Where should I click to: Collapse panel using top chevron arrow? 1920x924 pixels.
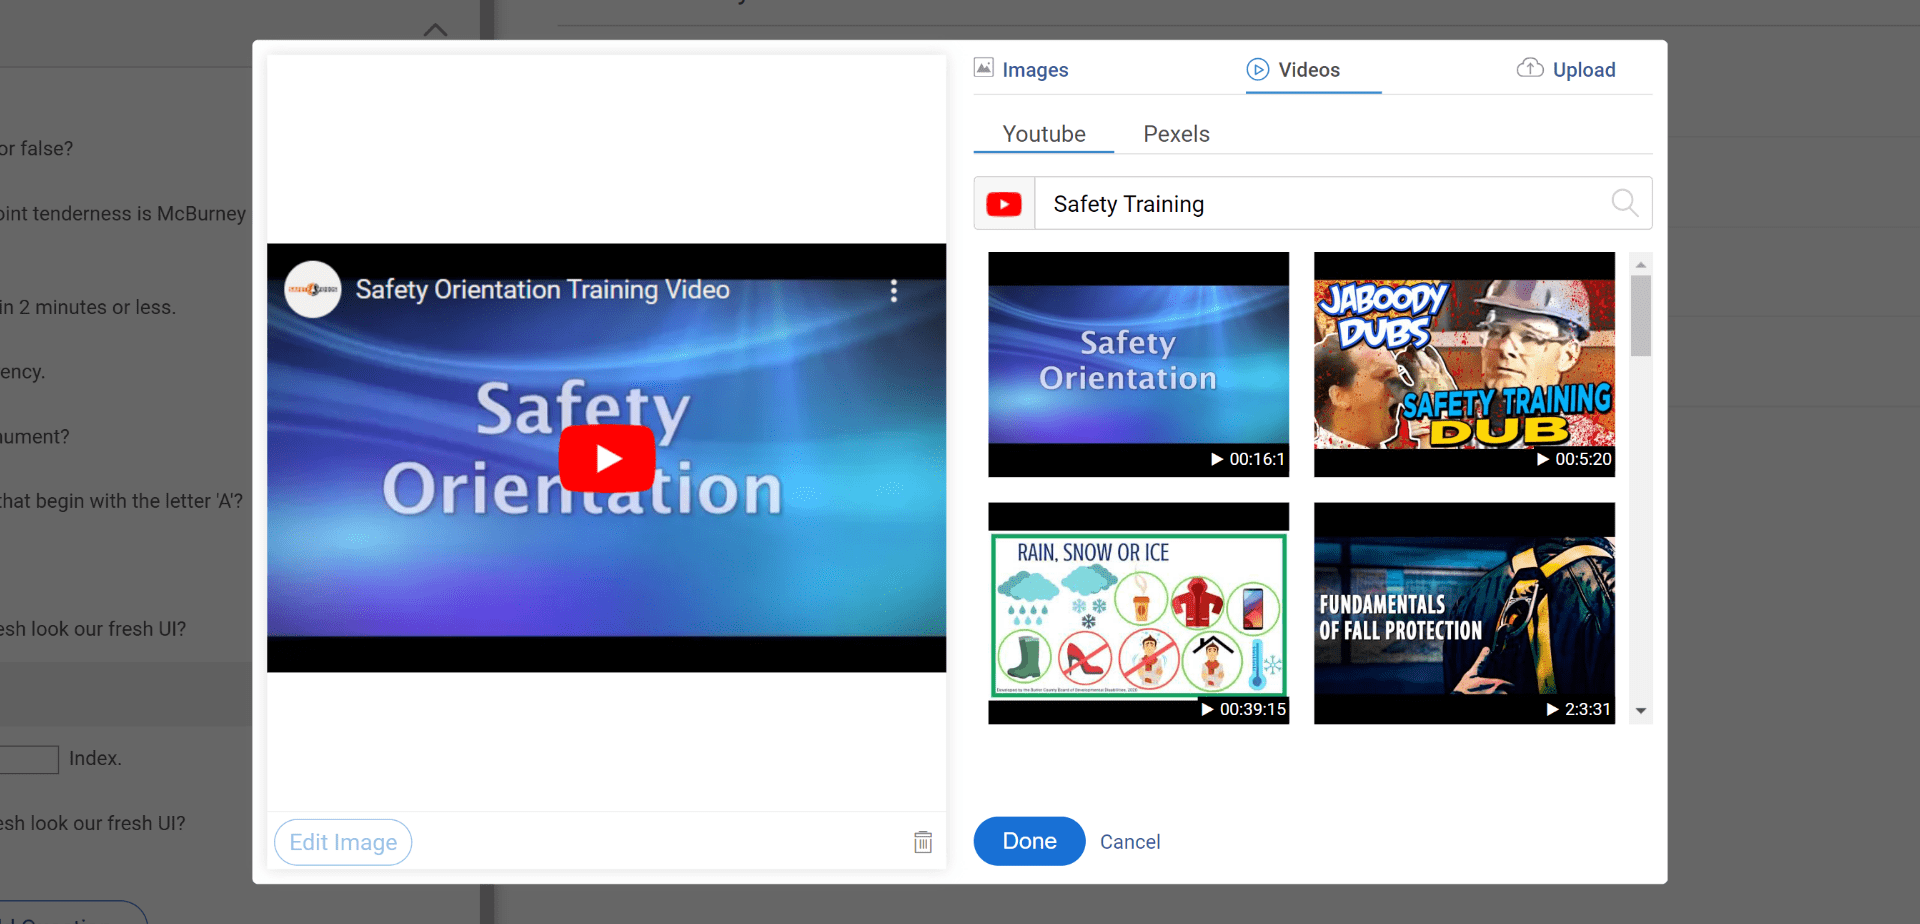(435, 30)
